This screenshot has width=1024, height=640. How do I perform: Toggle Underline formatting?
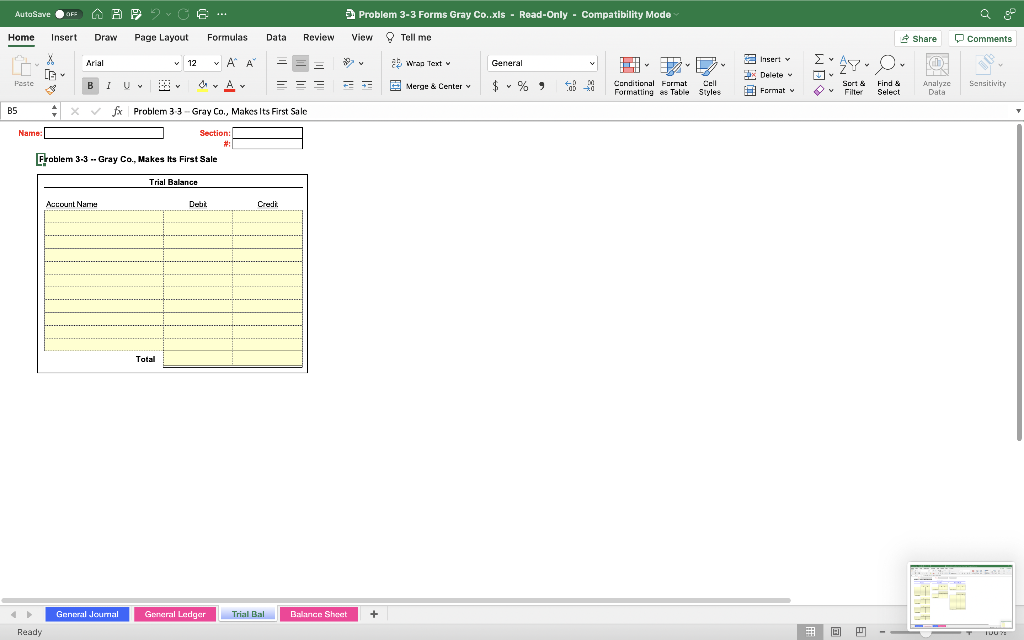tap(127, 86)
